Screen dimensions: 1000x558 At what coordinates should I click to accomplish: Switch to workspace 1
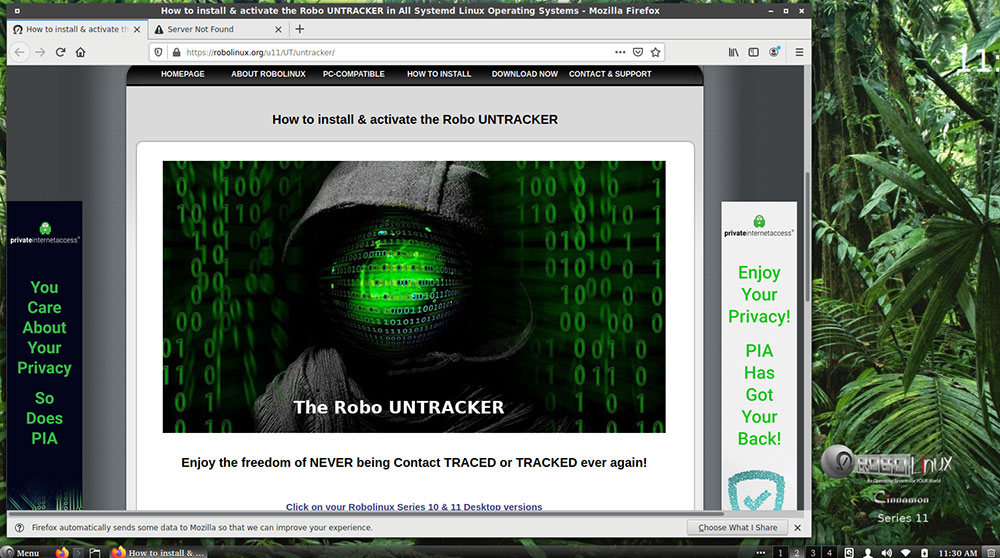pos(780,552)
